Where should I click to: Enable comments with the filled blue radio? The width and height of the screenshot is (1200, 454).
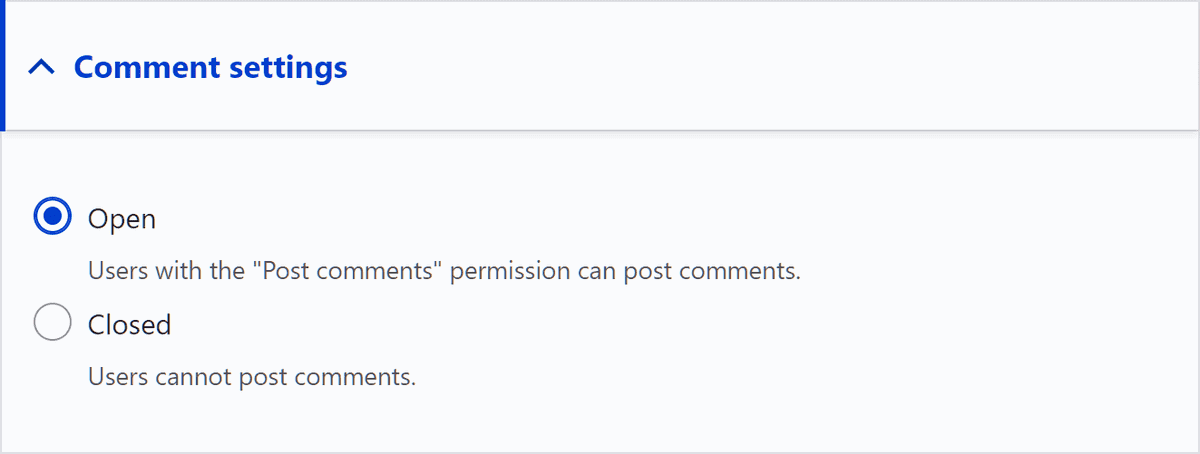[52, 217]
